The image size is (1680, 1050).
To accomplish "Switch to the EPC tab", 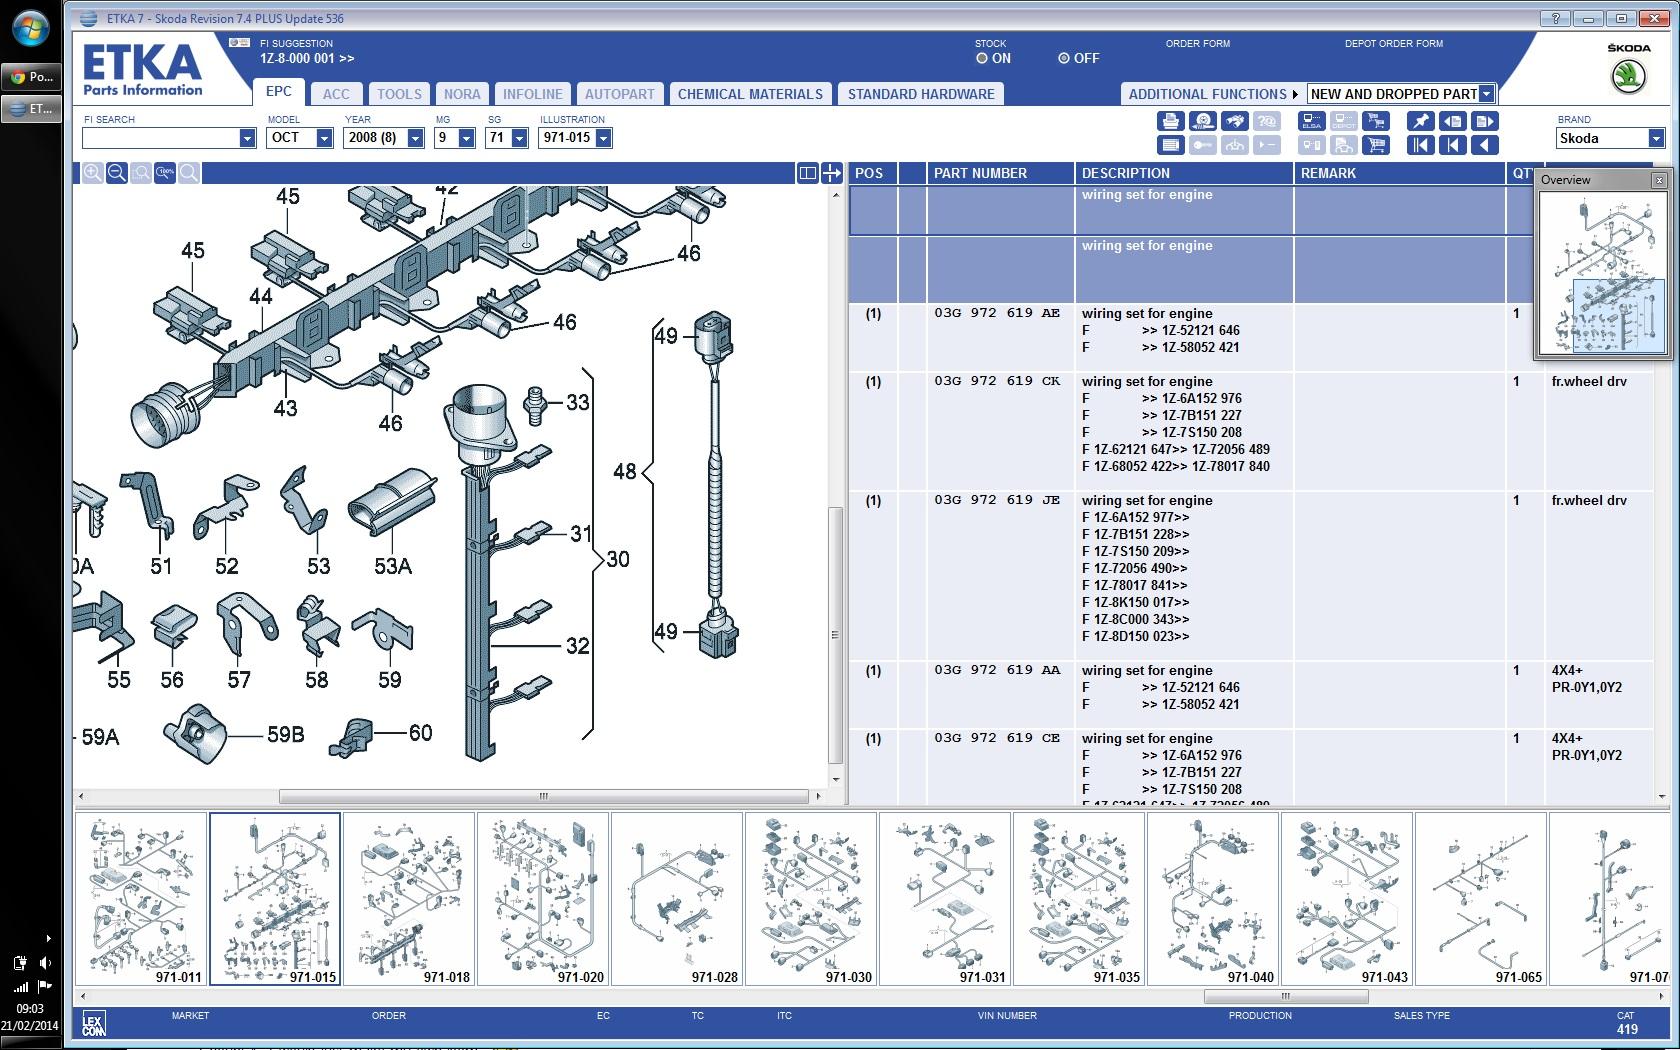I will click(279, 91).
